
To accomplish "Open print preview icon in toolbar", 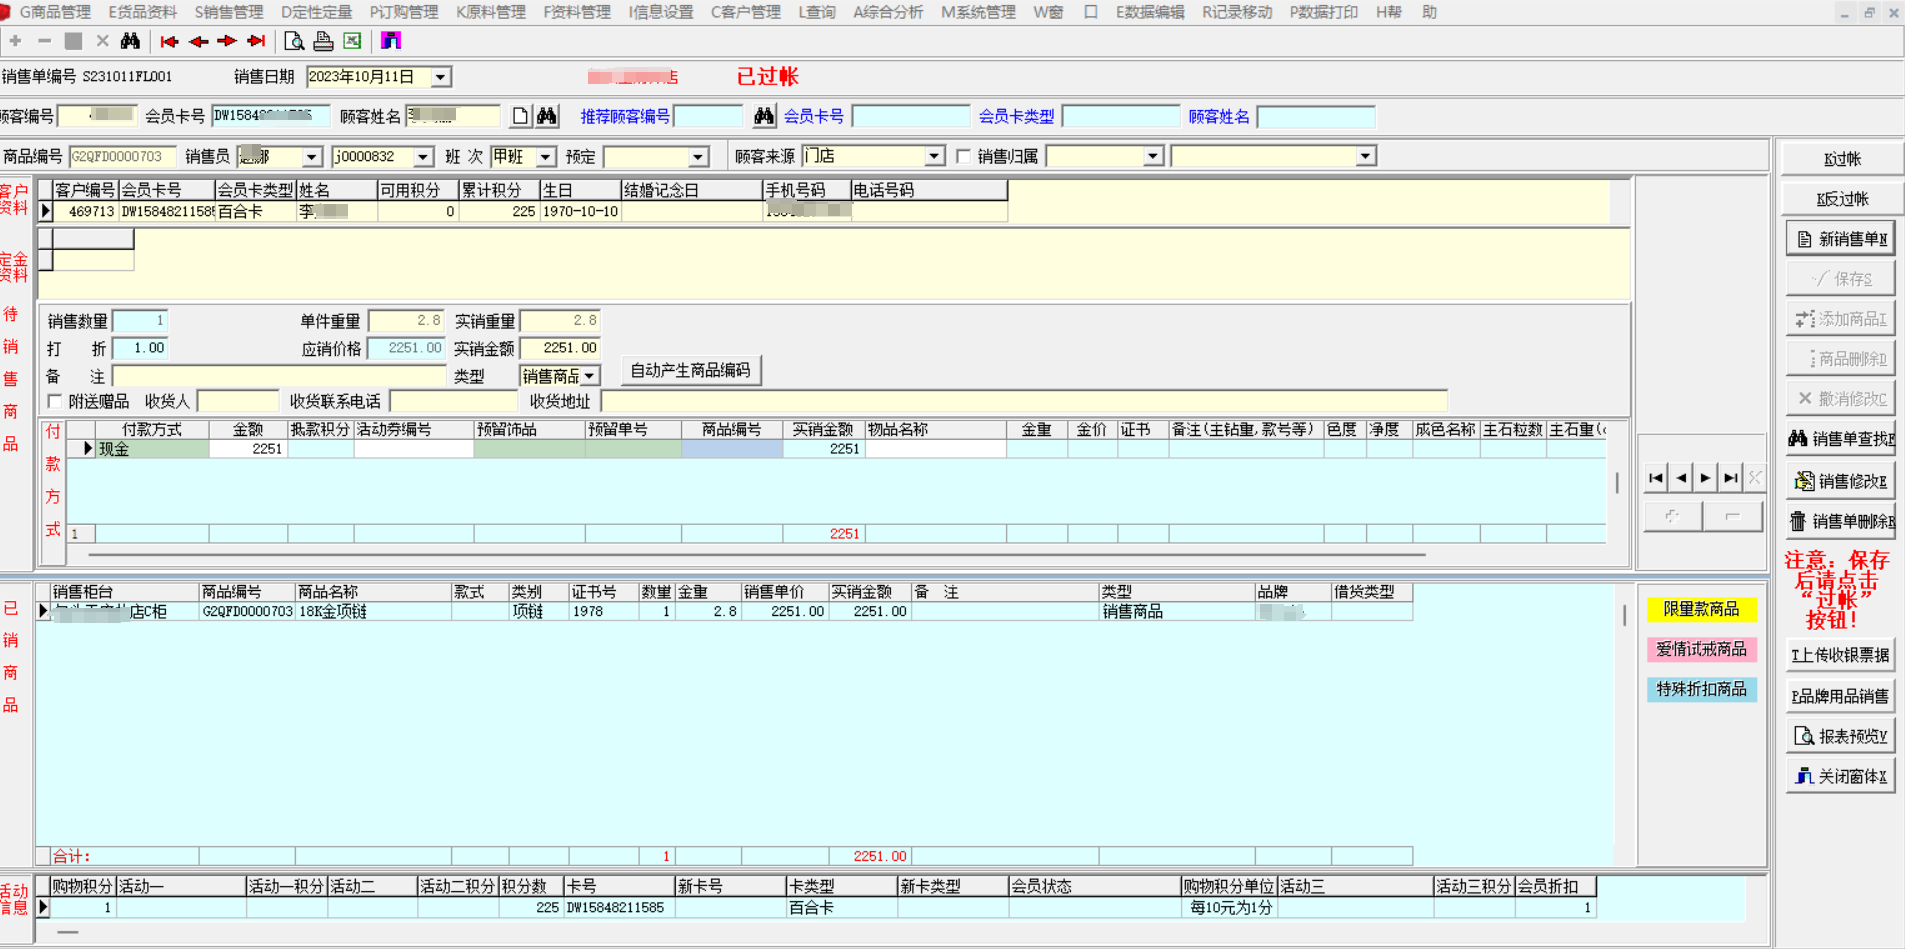I will point(294,41).
